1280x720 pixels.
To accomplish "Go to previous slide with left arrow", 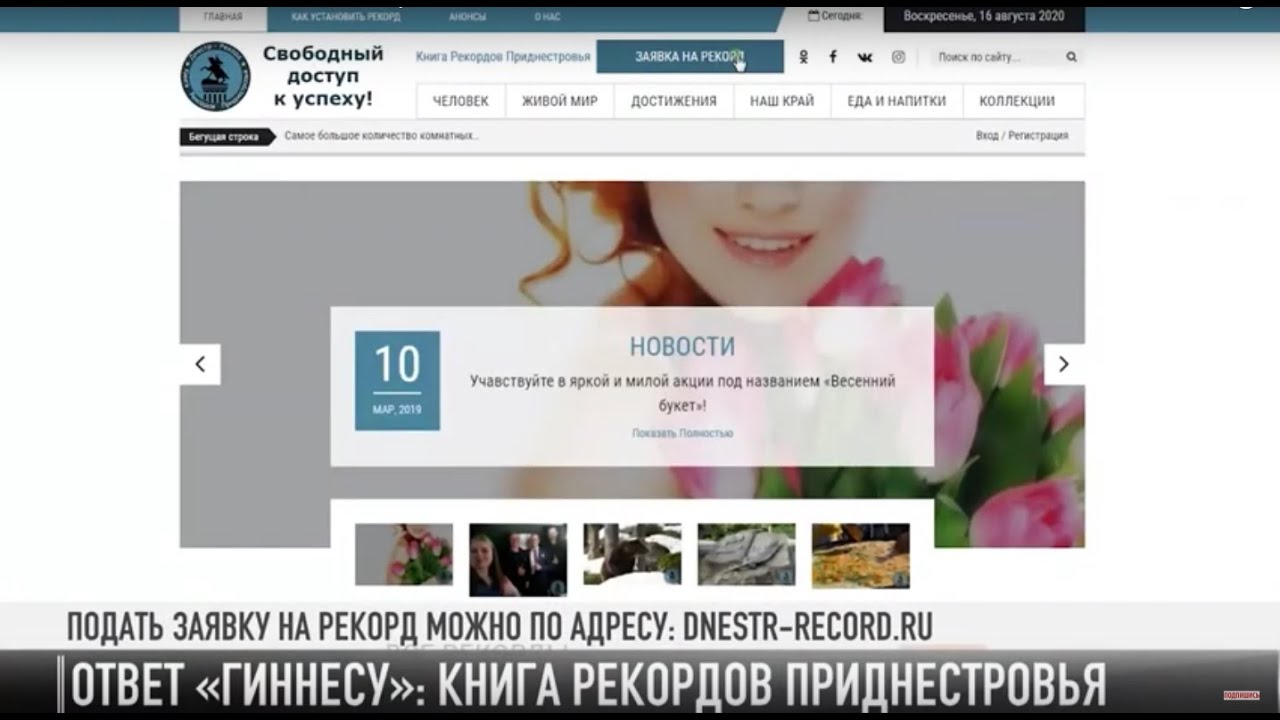I will pyautogui.click(x=200, y=365).
